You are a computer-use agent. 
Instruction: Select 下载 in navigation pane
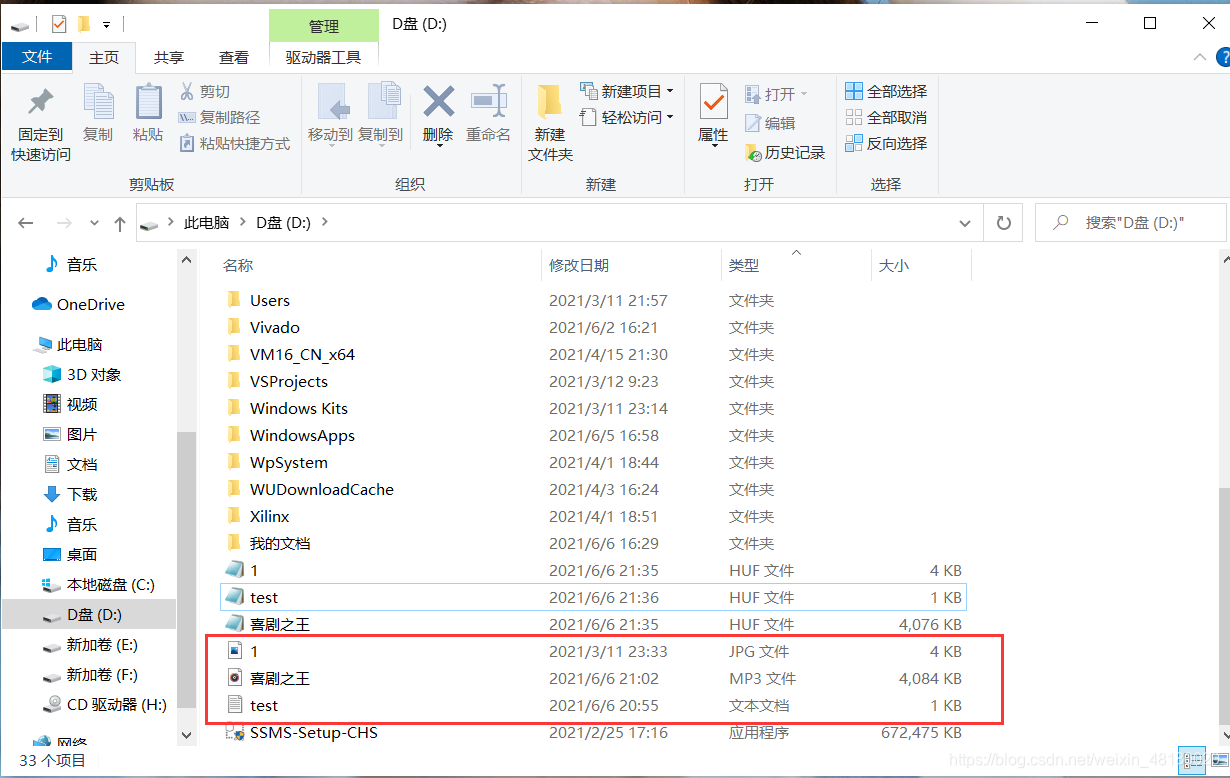(70, 494)
